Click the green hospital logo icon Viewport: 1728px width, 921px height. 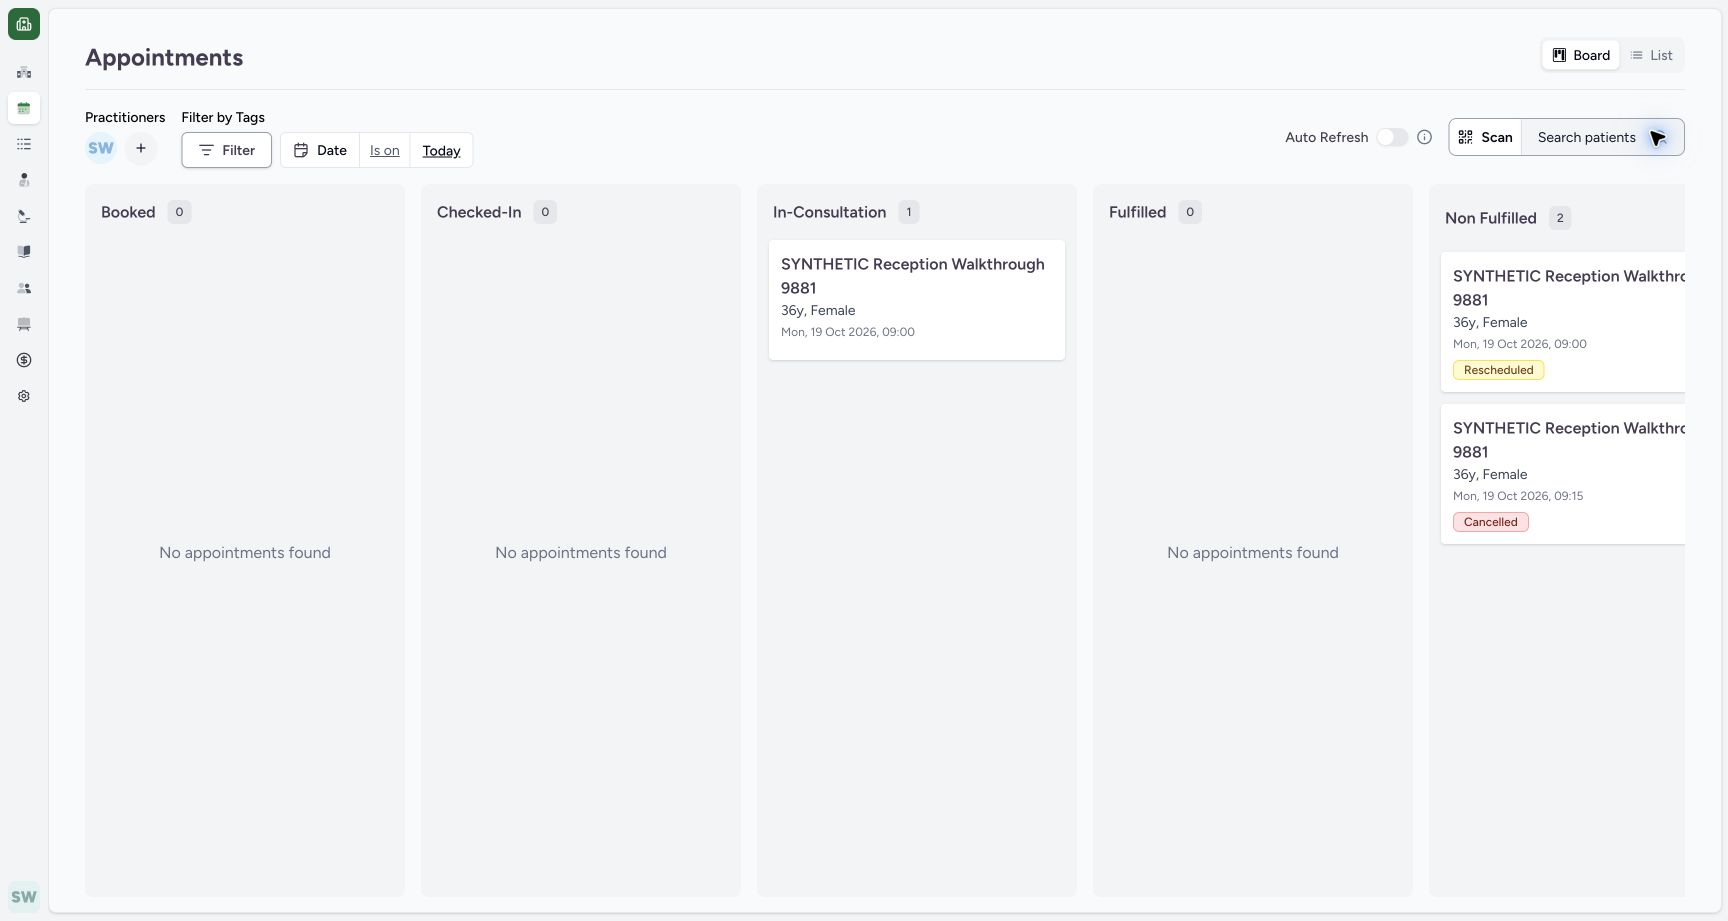(24, 24)
